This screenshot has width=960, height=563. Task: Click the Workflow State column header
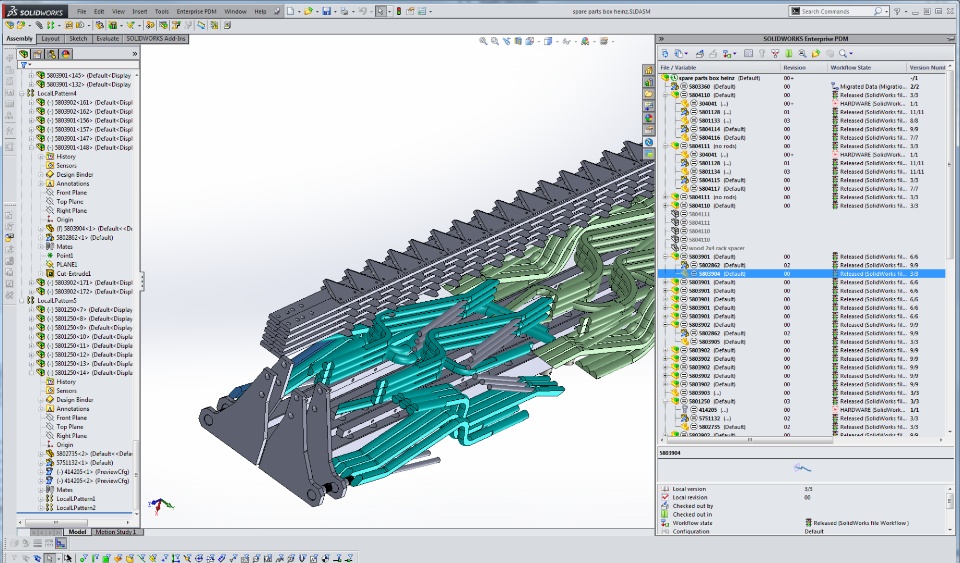point(867,67)
